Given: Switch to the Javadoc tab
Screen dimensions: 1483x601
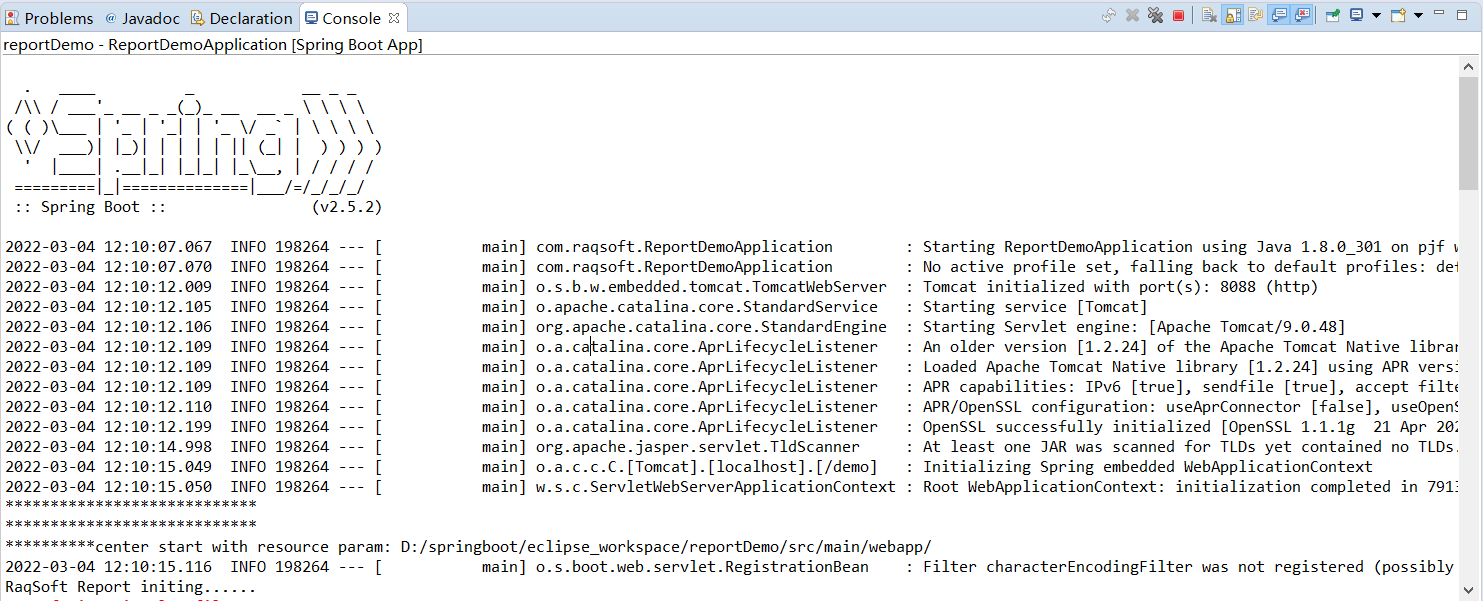Looking at the screenshot, I should (x=144, y=18).
